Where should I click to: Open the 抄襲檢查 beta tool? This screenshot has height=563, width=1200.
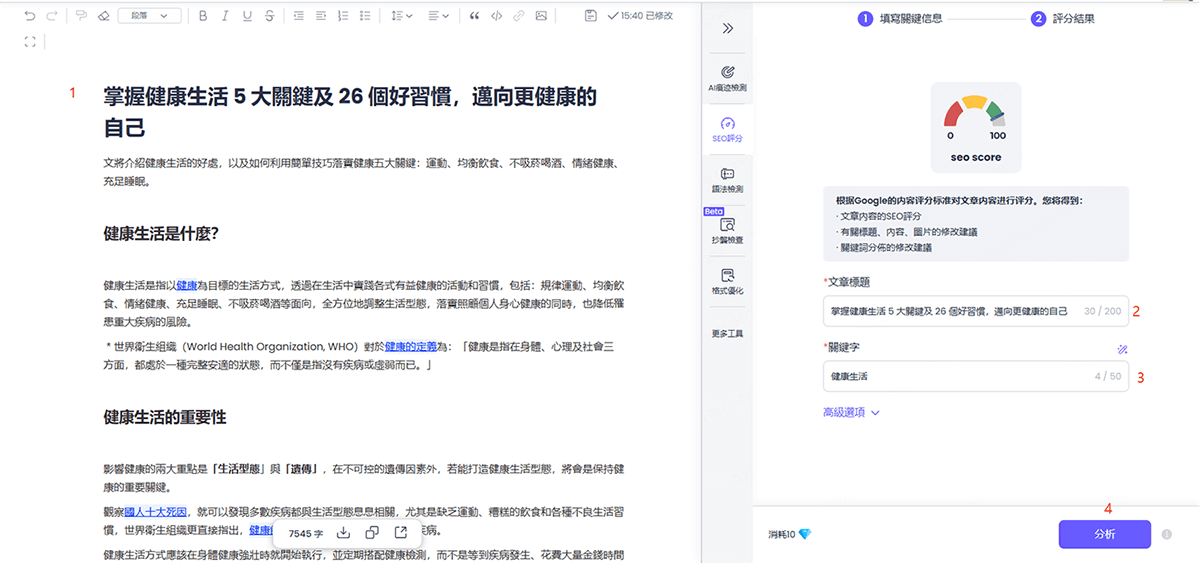click(x=727, y=231)
